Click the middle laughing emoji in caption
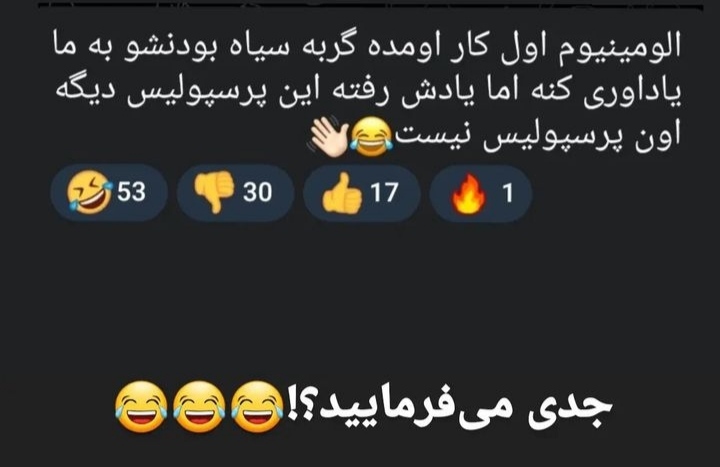Viewport: 720px width, 467px height. pos(199,406)
